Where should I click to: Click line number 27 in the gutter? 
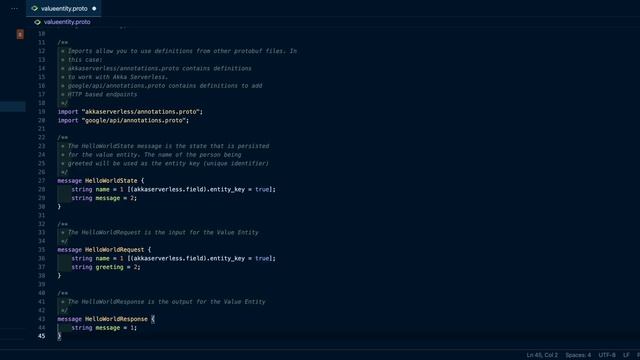coord(42,181)
